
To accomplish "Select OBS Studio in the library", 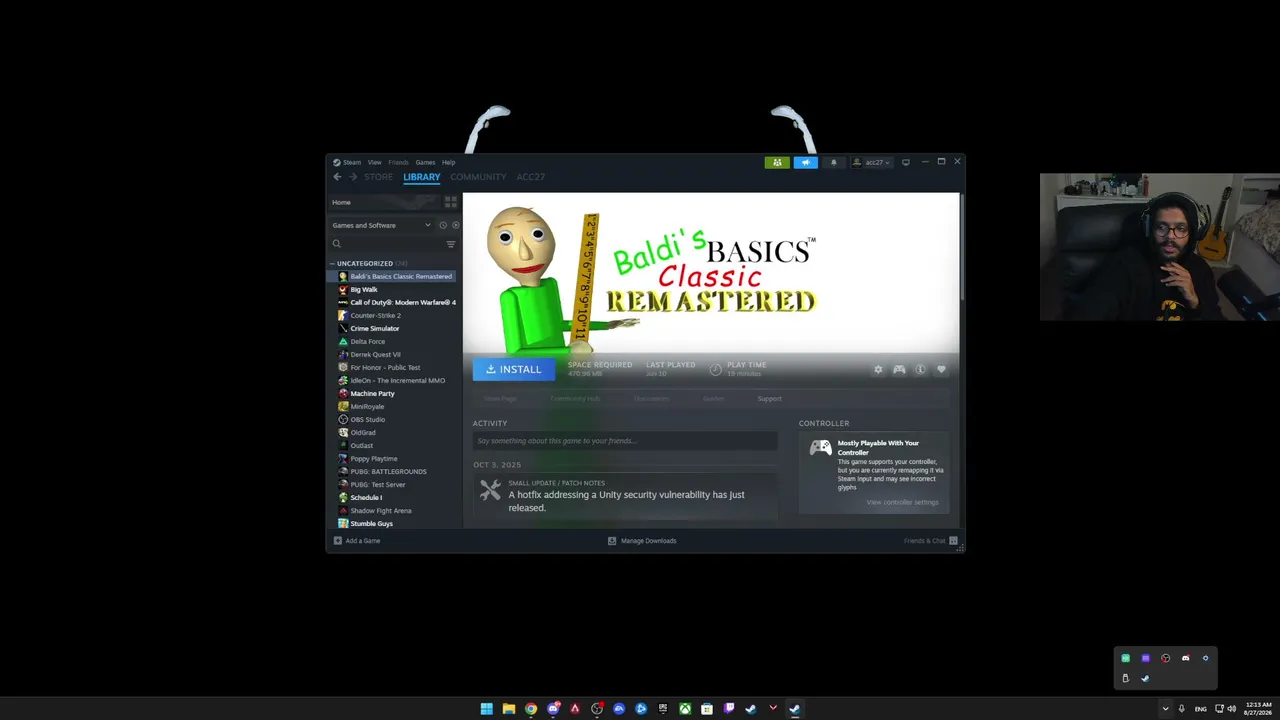I will [x=393, y=419].
